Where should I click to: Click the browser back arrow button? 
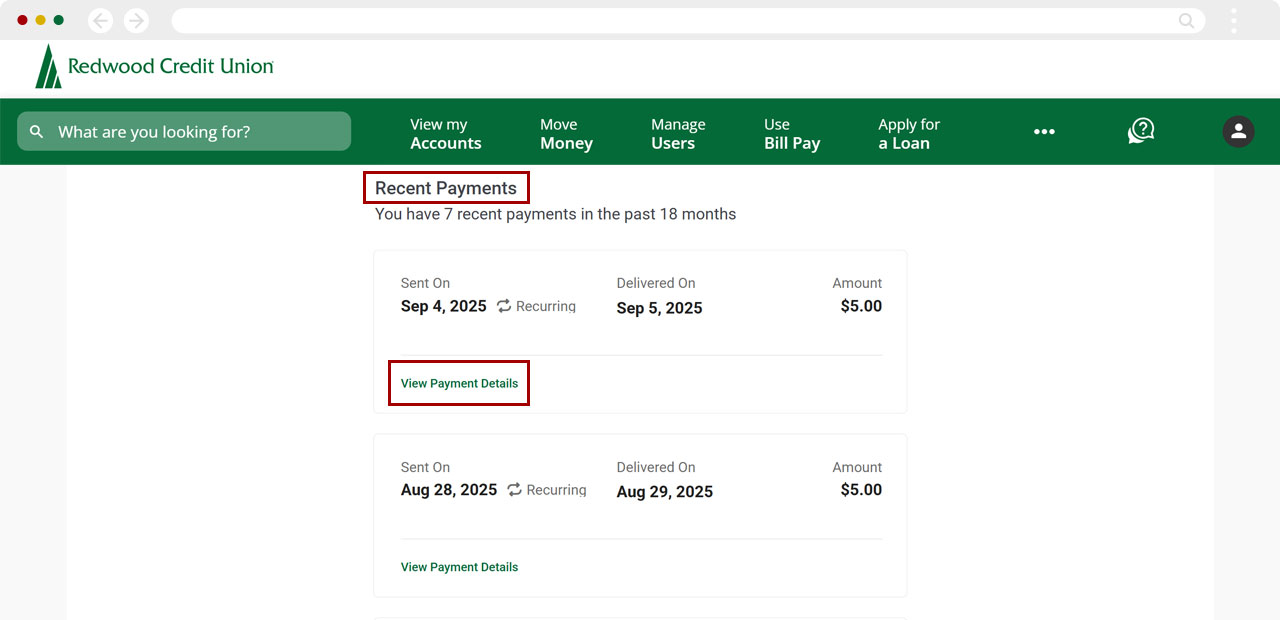click(x=101, y=20)
